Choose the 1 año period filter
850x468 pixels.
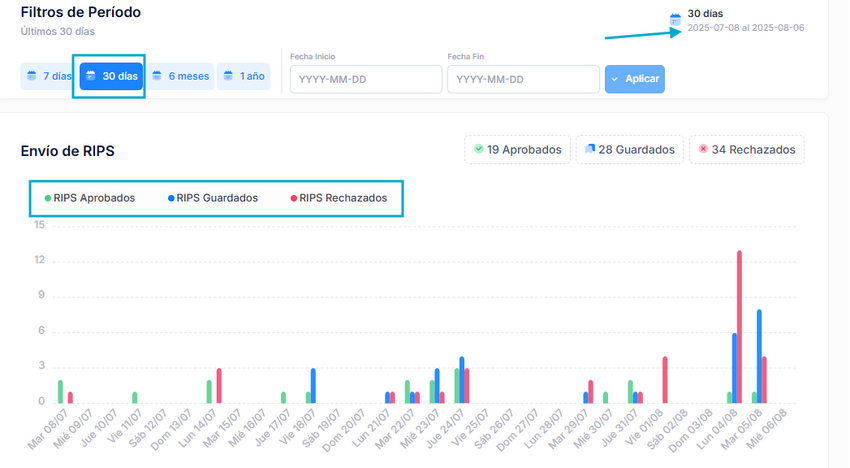pyautogui.click(x=243, y=76)
